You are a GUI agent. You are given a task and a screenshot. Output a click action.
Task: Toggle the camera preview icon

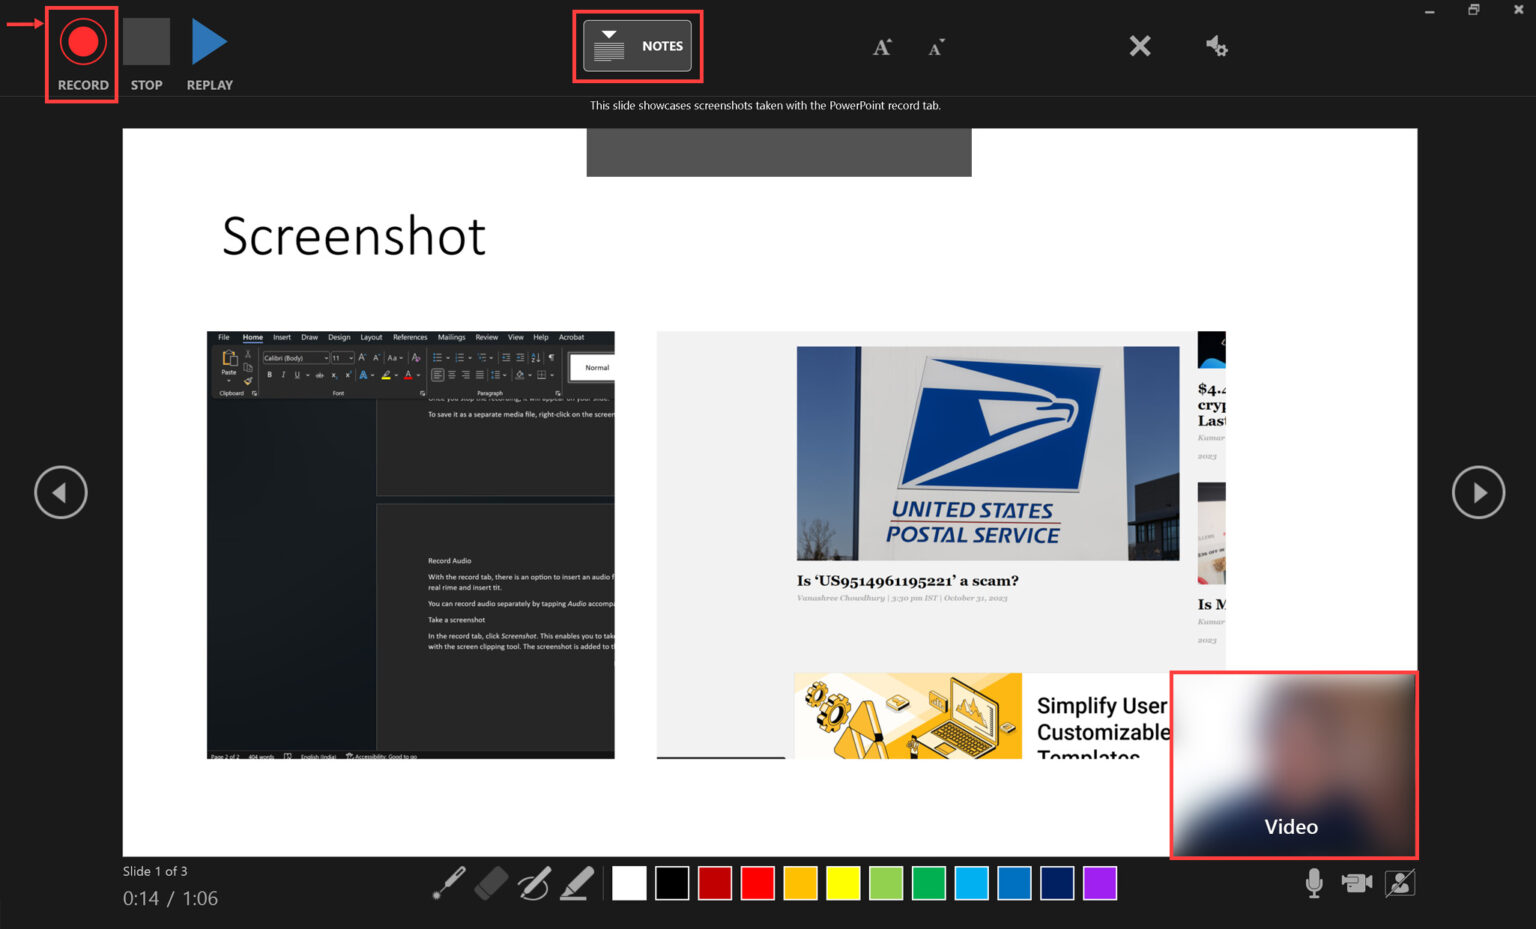click(x=1400, y=883)
